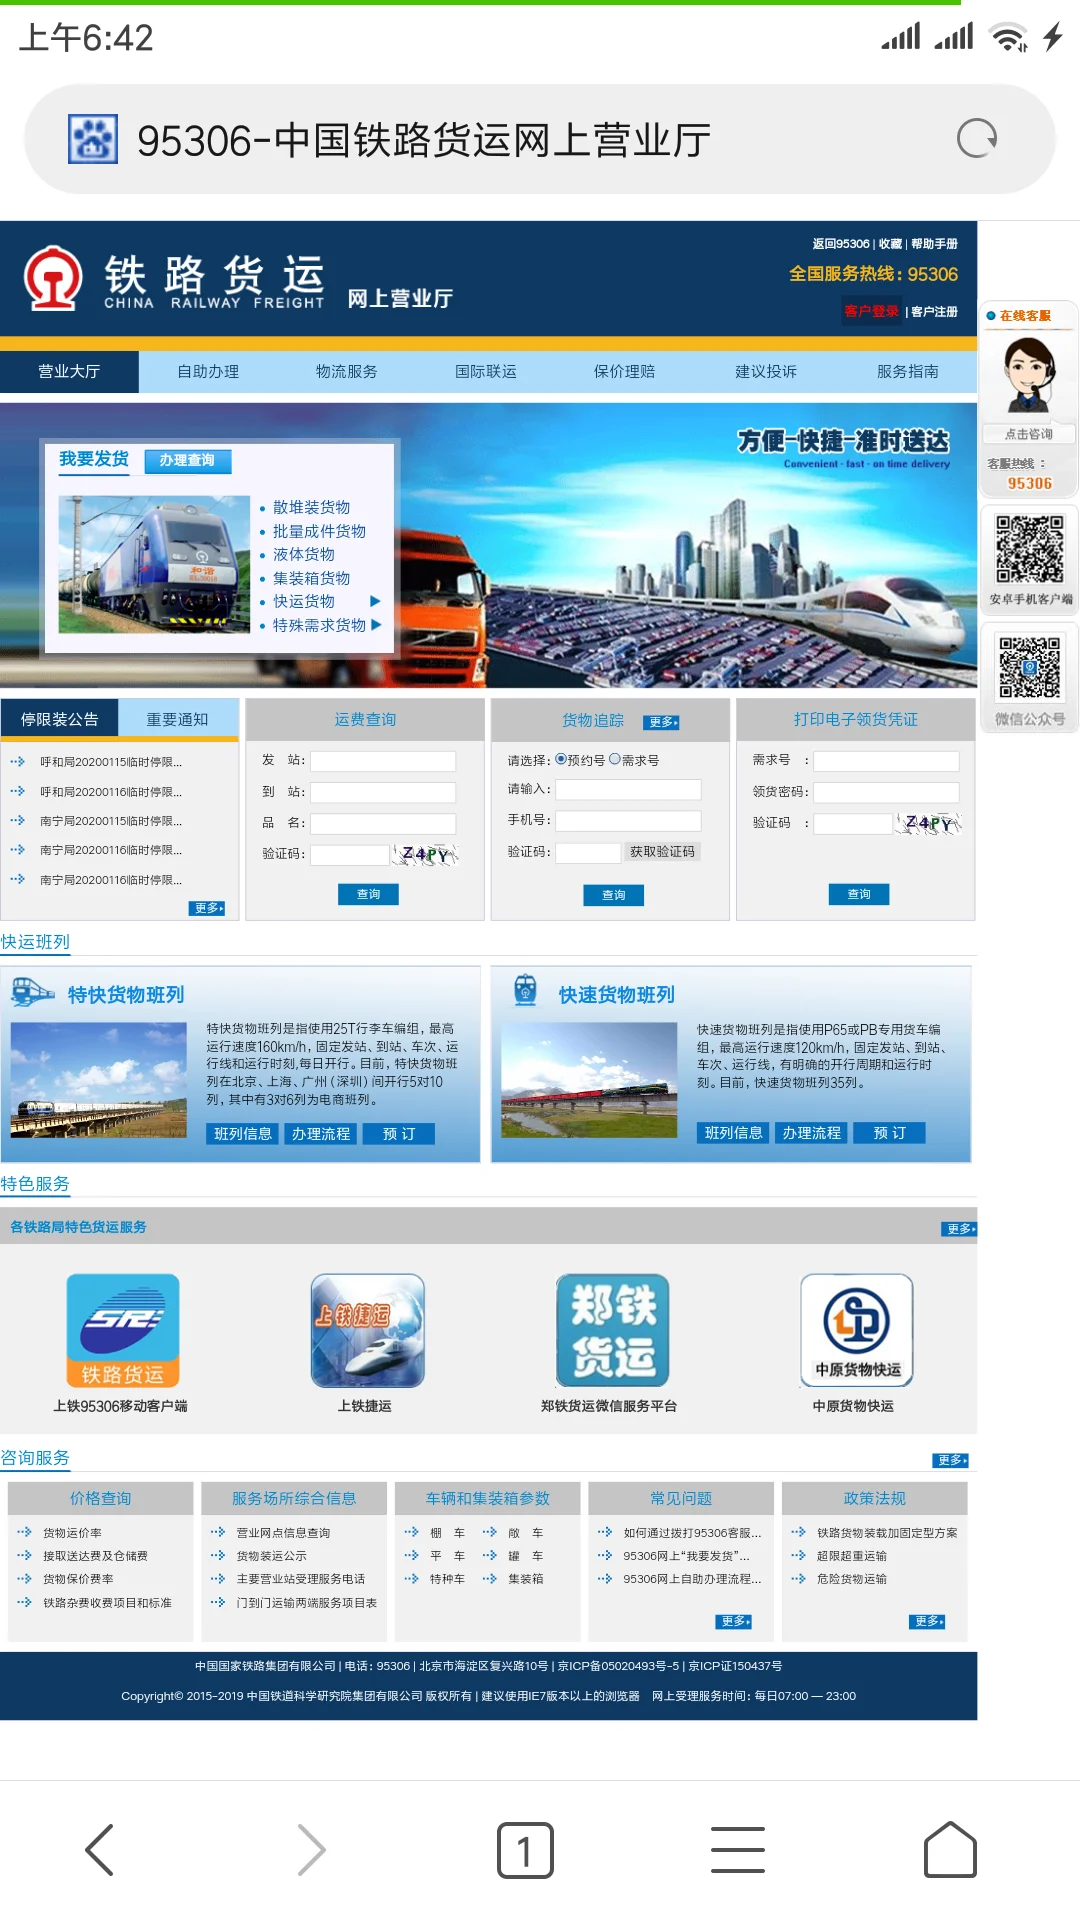Click 获取验证码 button
This screenshot has height=1920, width=1080.
(662, 852)
